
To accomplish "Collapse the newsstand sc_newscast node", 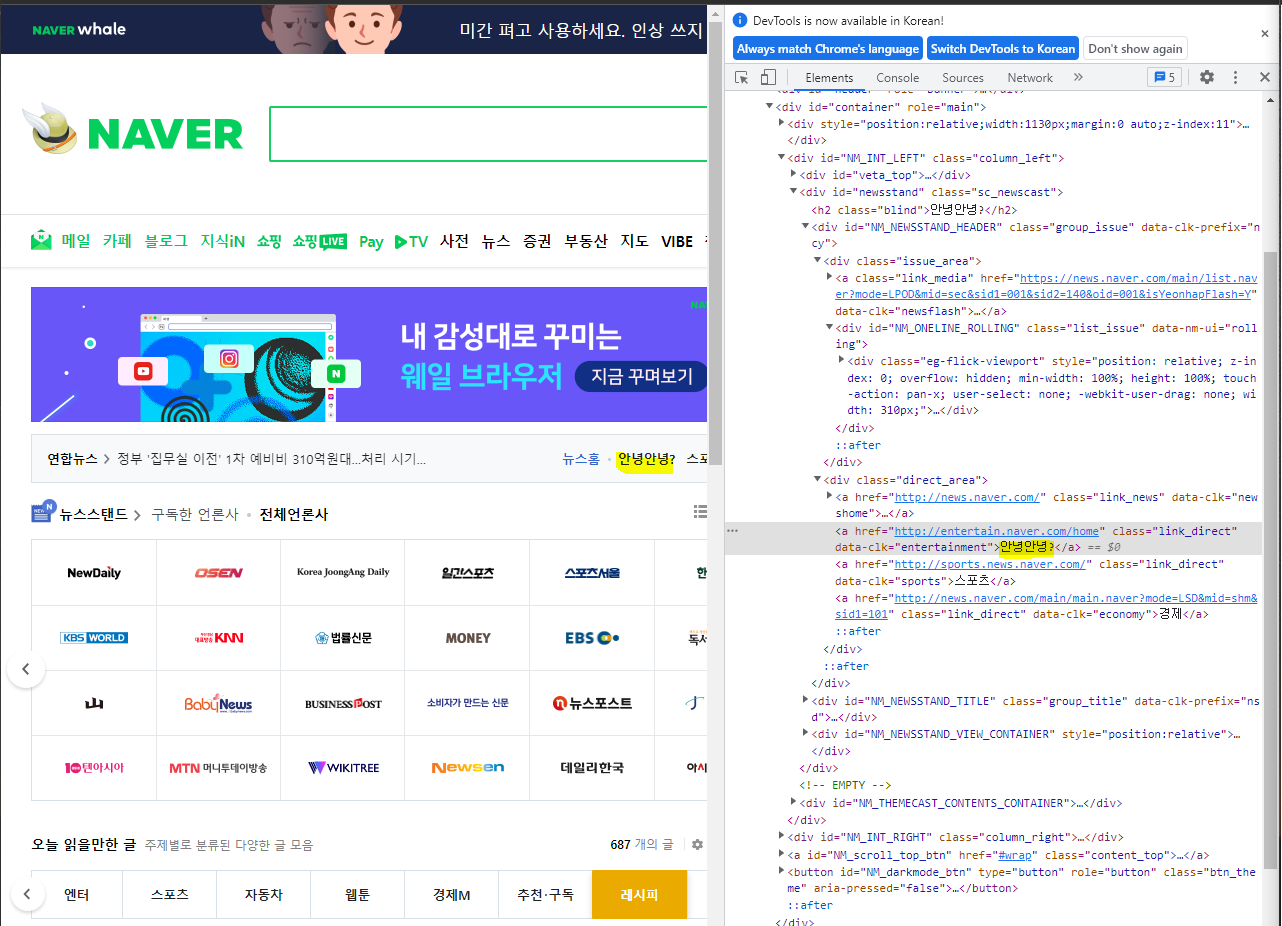I will tap(794, 192).
